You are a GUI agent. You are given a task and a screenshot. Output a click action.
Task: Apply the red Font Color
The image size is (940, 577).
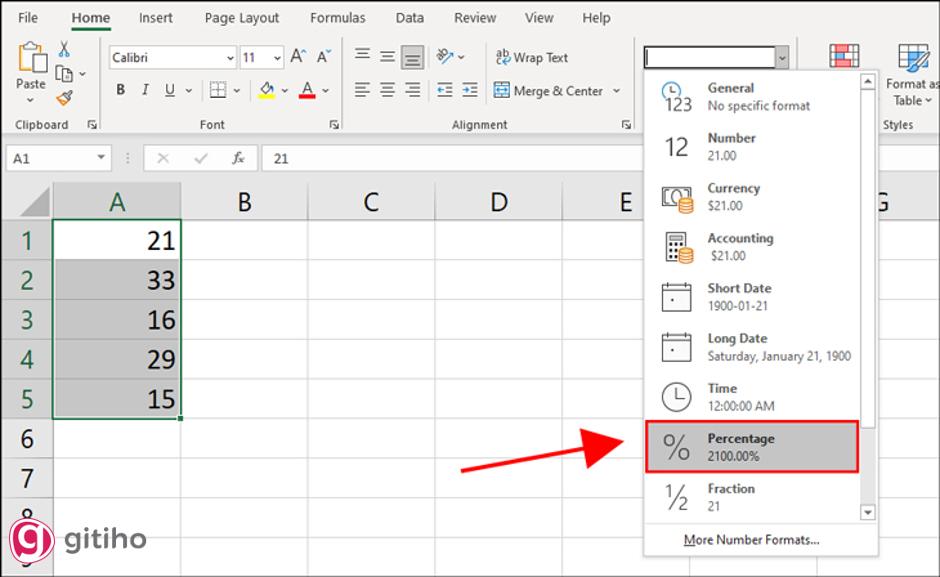point(307,90)
